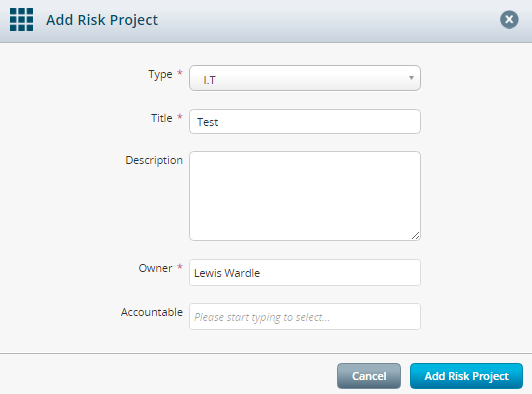
Task: Click the Description box resize handle
Action: pos(416,236)
